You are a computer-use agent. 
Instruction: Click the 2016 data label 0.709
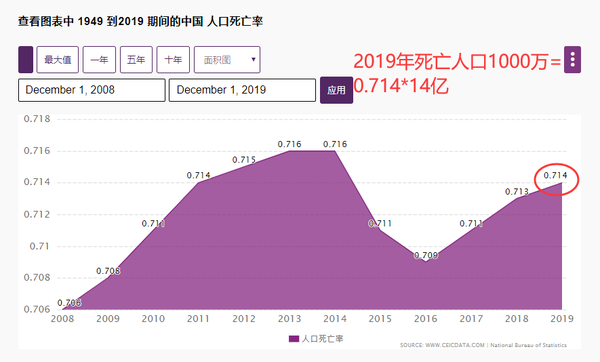(x=426, y=255)
